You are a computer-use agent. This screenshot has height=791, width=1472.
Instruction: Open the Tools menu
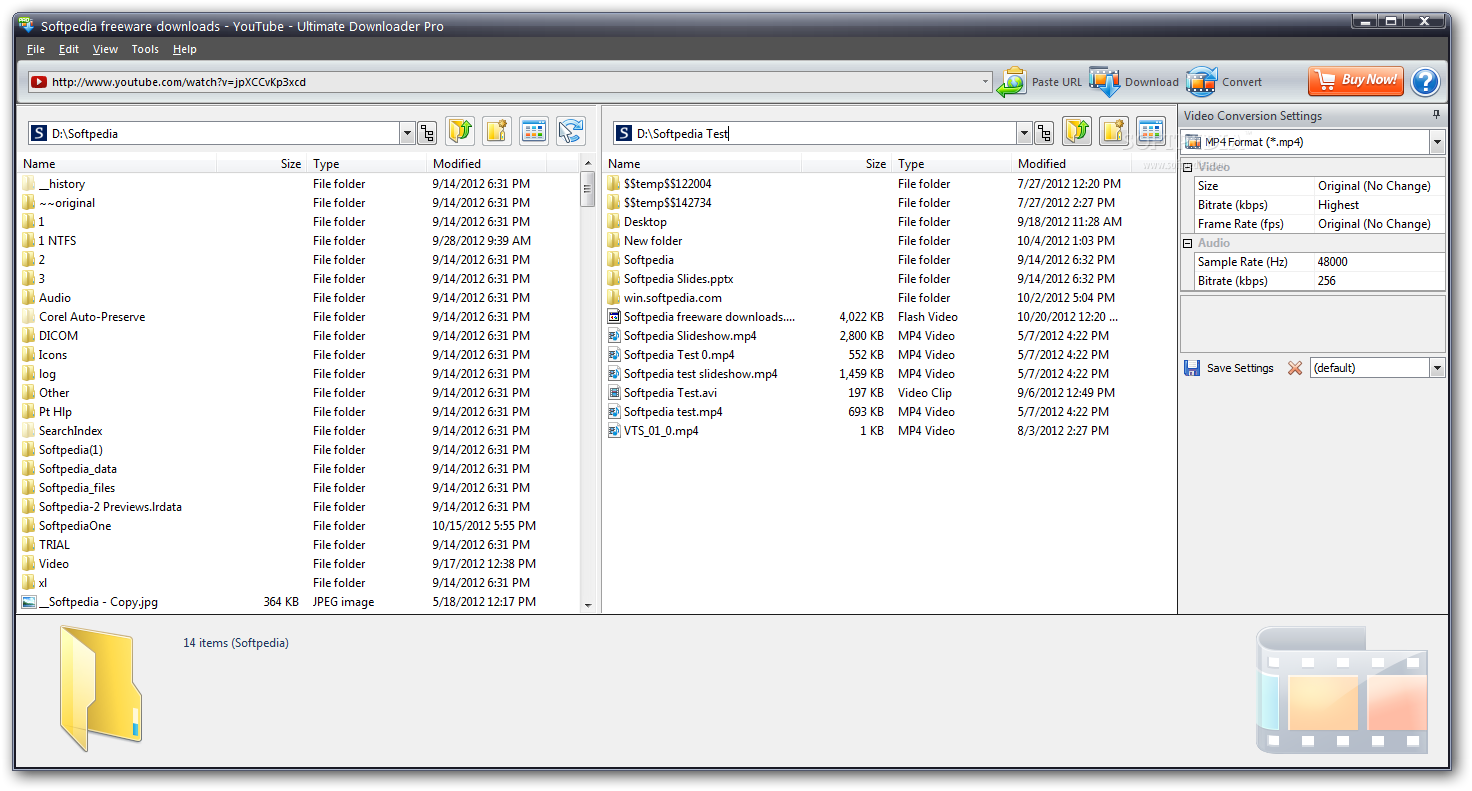tap(145, 49)
